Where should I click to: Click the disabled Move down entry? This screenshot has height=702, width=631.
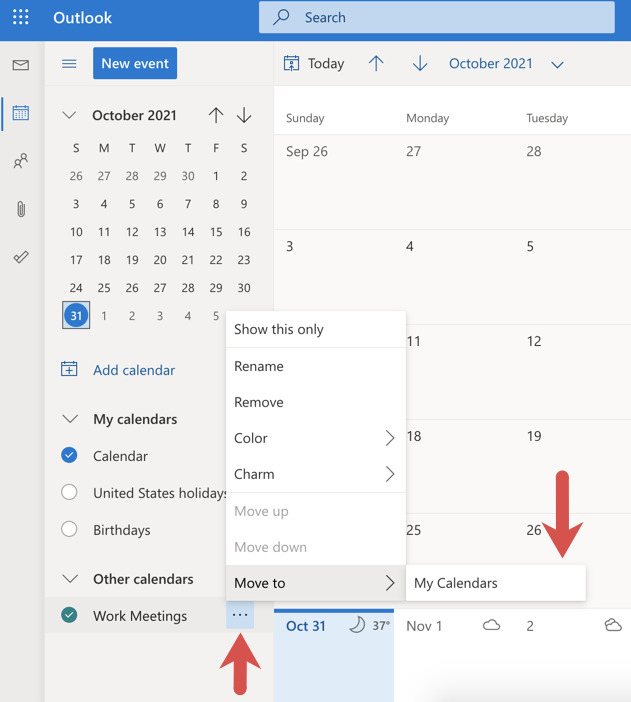coord(316,547)
